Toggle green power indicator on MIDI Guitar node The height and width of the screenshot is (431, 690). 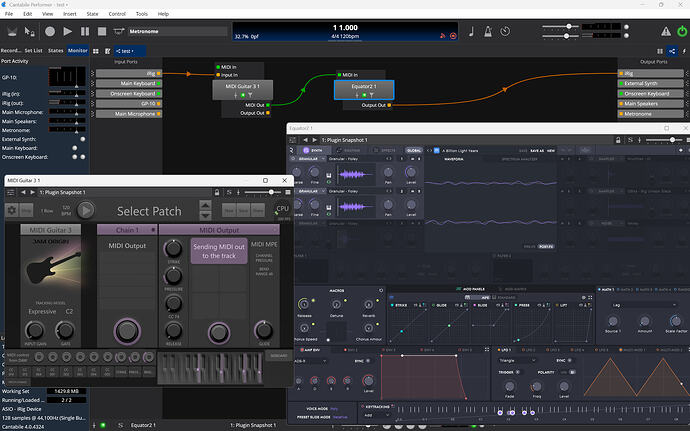point(242,95)
